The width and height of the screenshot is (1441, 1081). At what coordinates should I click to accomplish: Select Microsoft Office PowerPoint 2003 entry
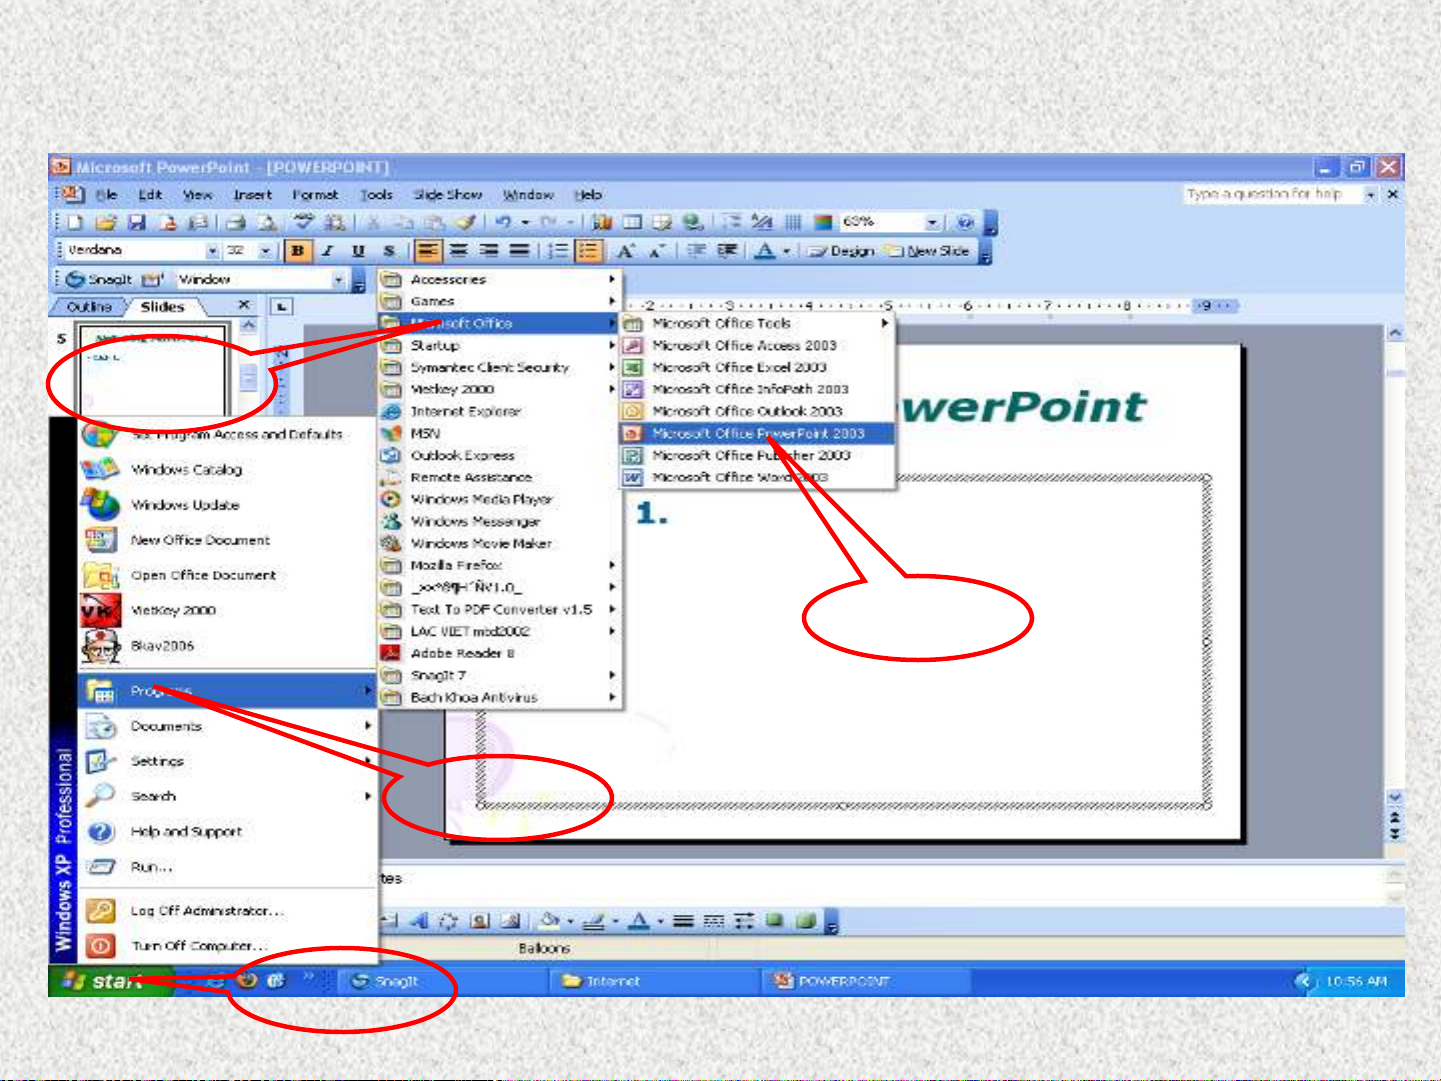[757, 433]
